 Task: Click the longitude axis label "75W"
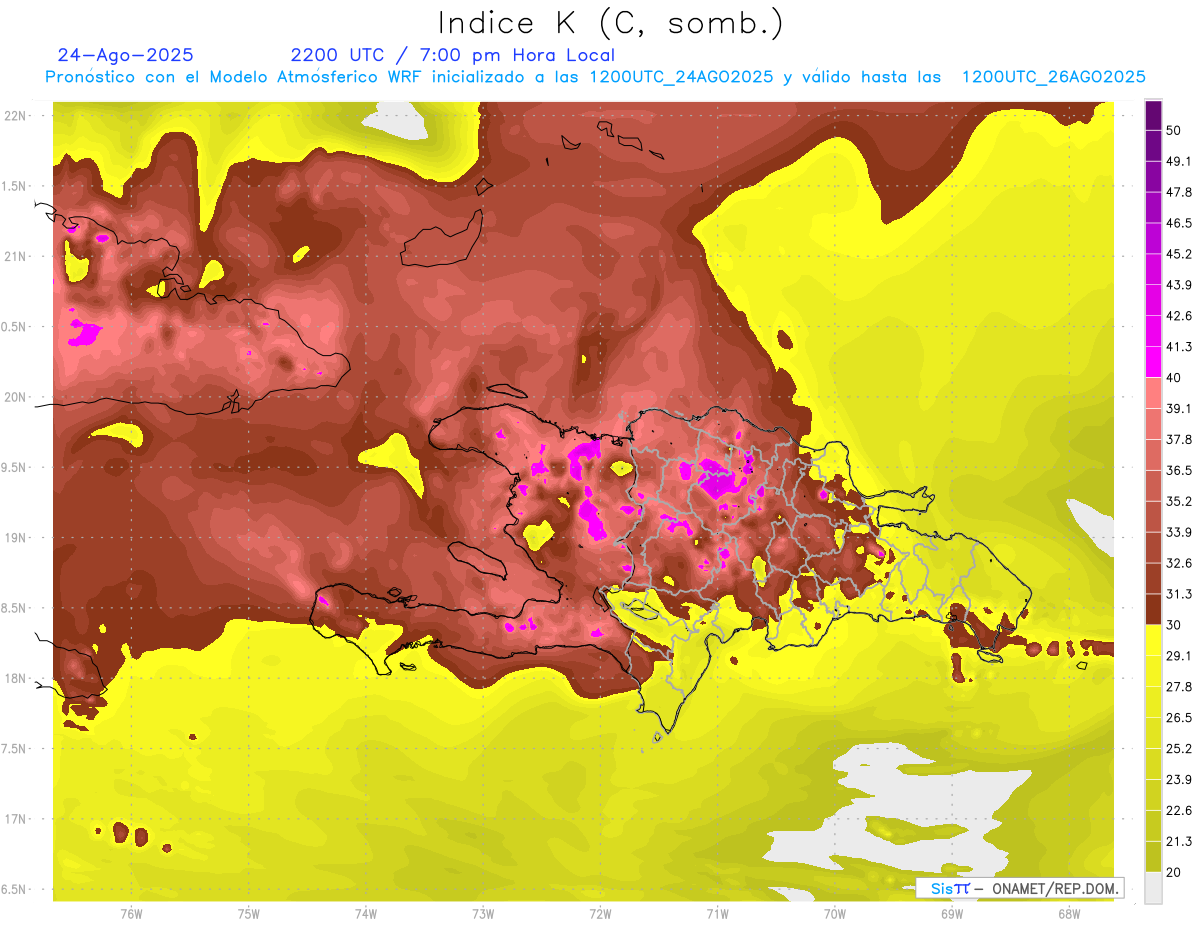coord(249,914)
